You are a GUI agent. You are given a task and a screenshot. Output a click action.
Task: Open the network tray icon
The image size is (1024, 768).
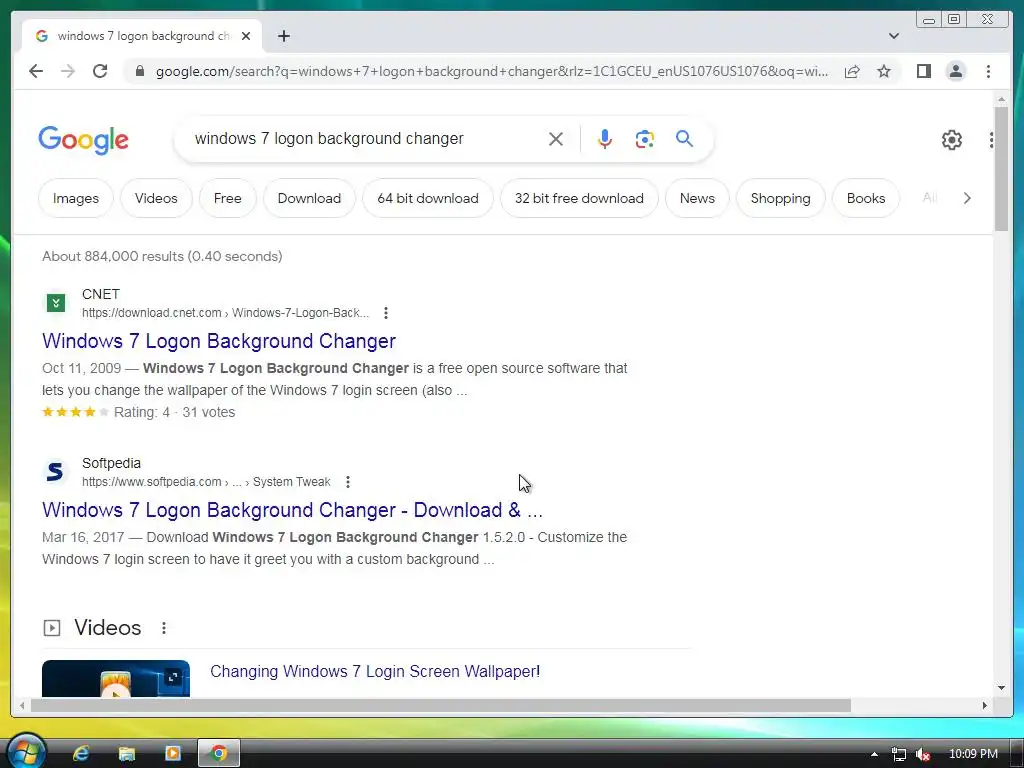click(x=899, y=754)
